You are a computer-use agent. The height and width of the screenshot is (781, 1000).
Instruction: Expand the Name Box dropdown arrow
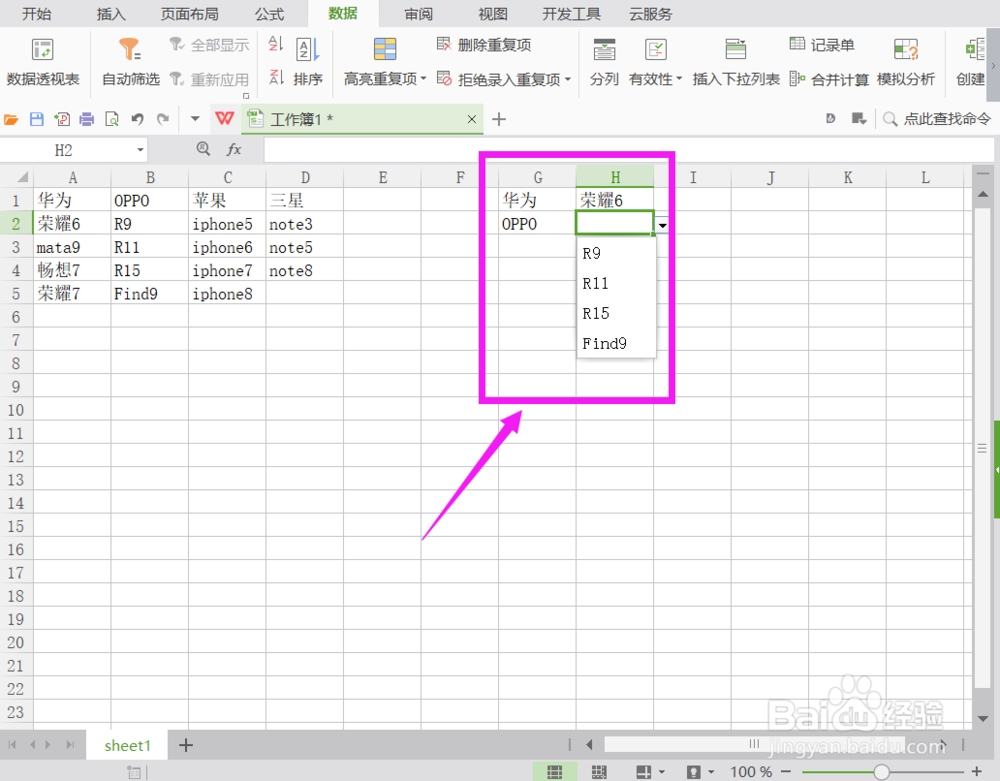140,150
